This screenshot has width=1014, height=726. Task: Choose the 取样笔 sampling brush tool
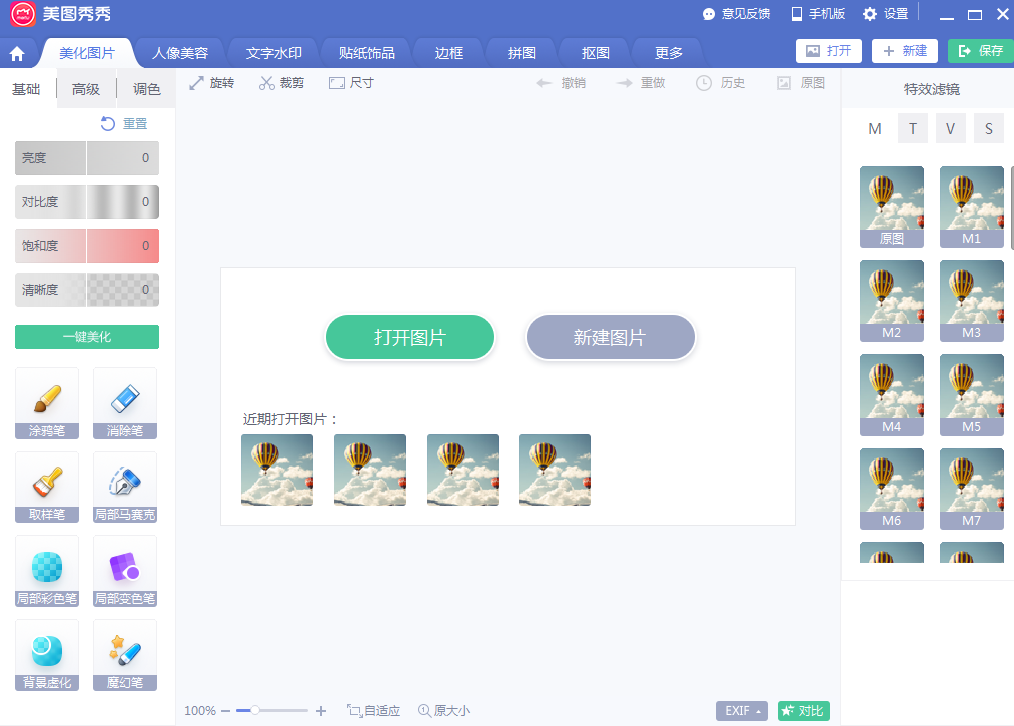point(47,487)
